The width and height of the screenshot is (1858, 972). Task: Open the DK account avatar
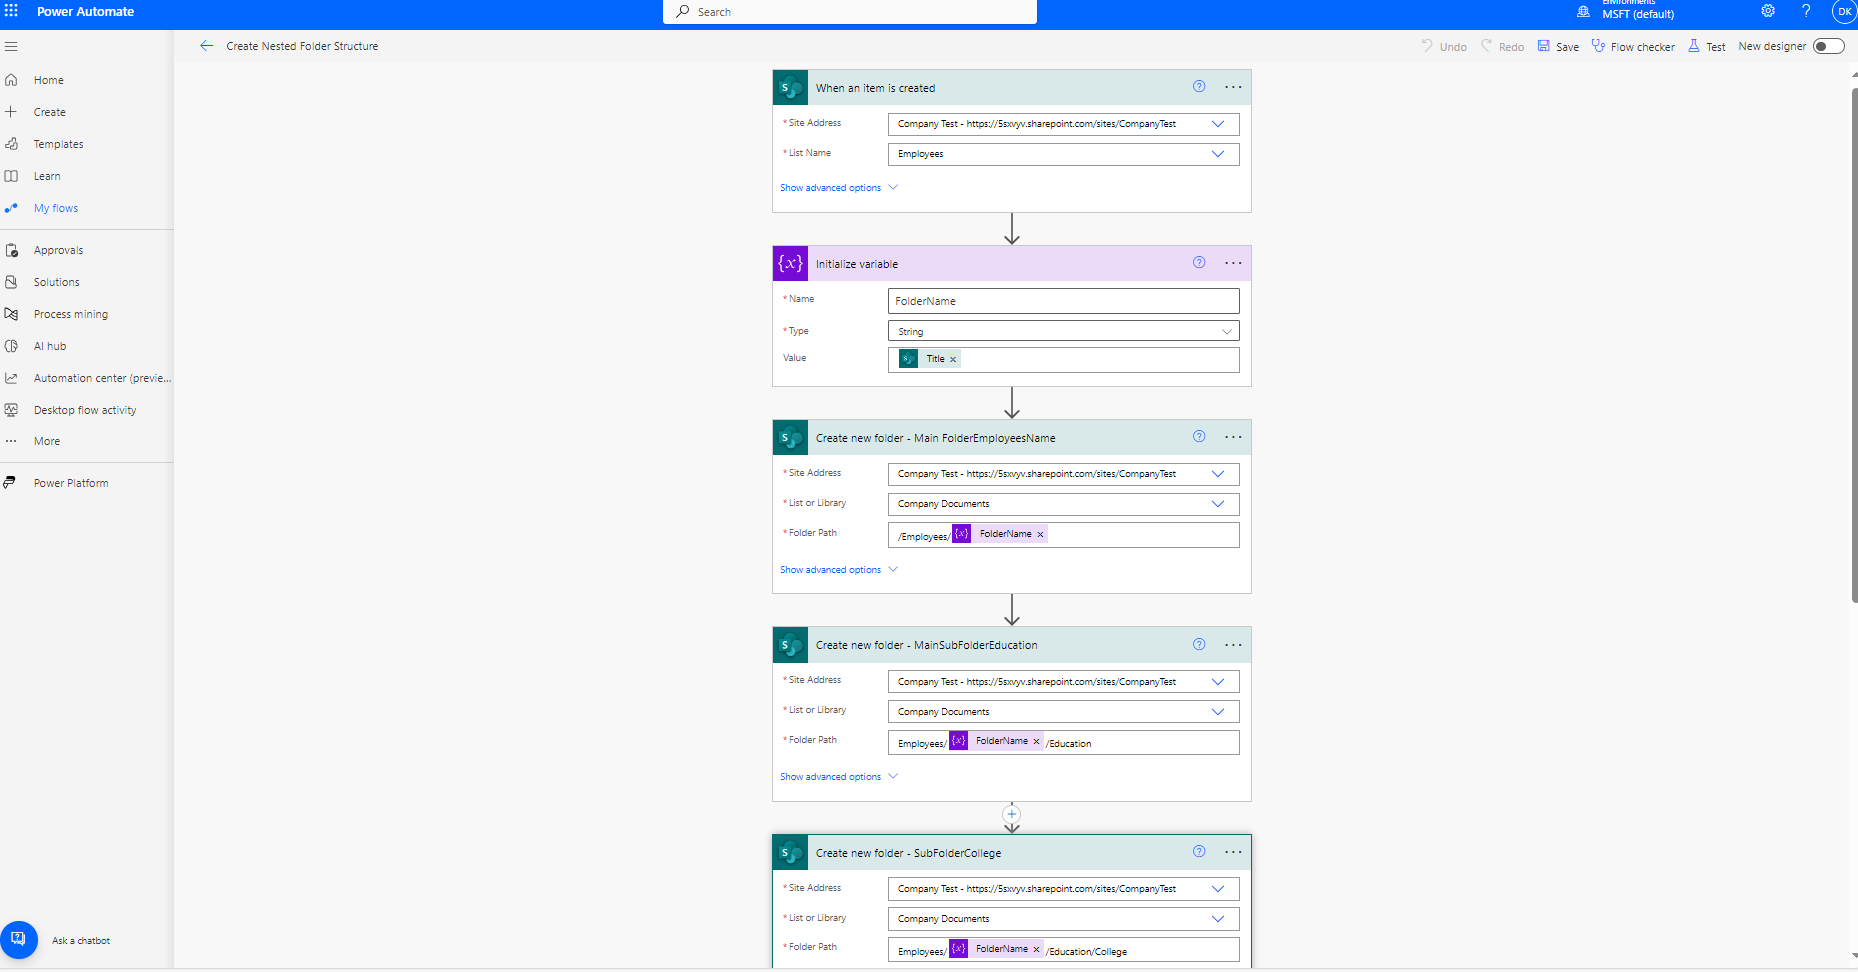click(x=1844, y=12)
